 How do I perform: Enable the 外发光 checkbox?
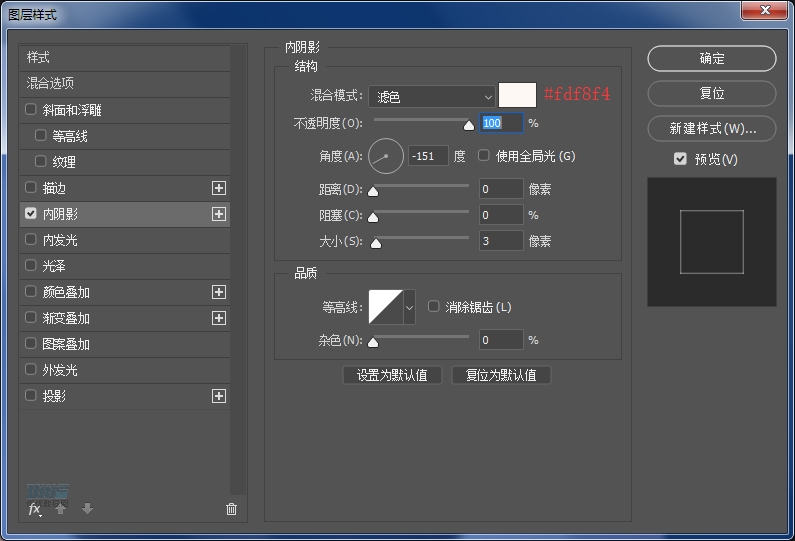pos(31,370)
